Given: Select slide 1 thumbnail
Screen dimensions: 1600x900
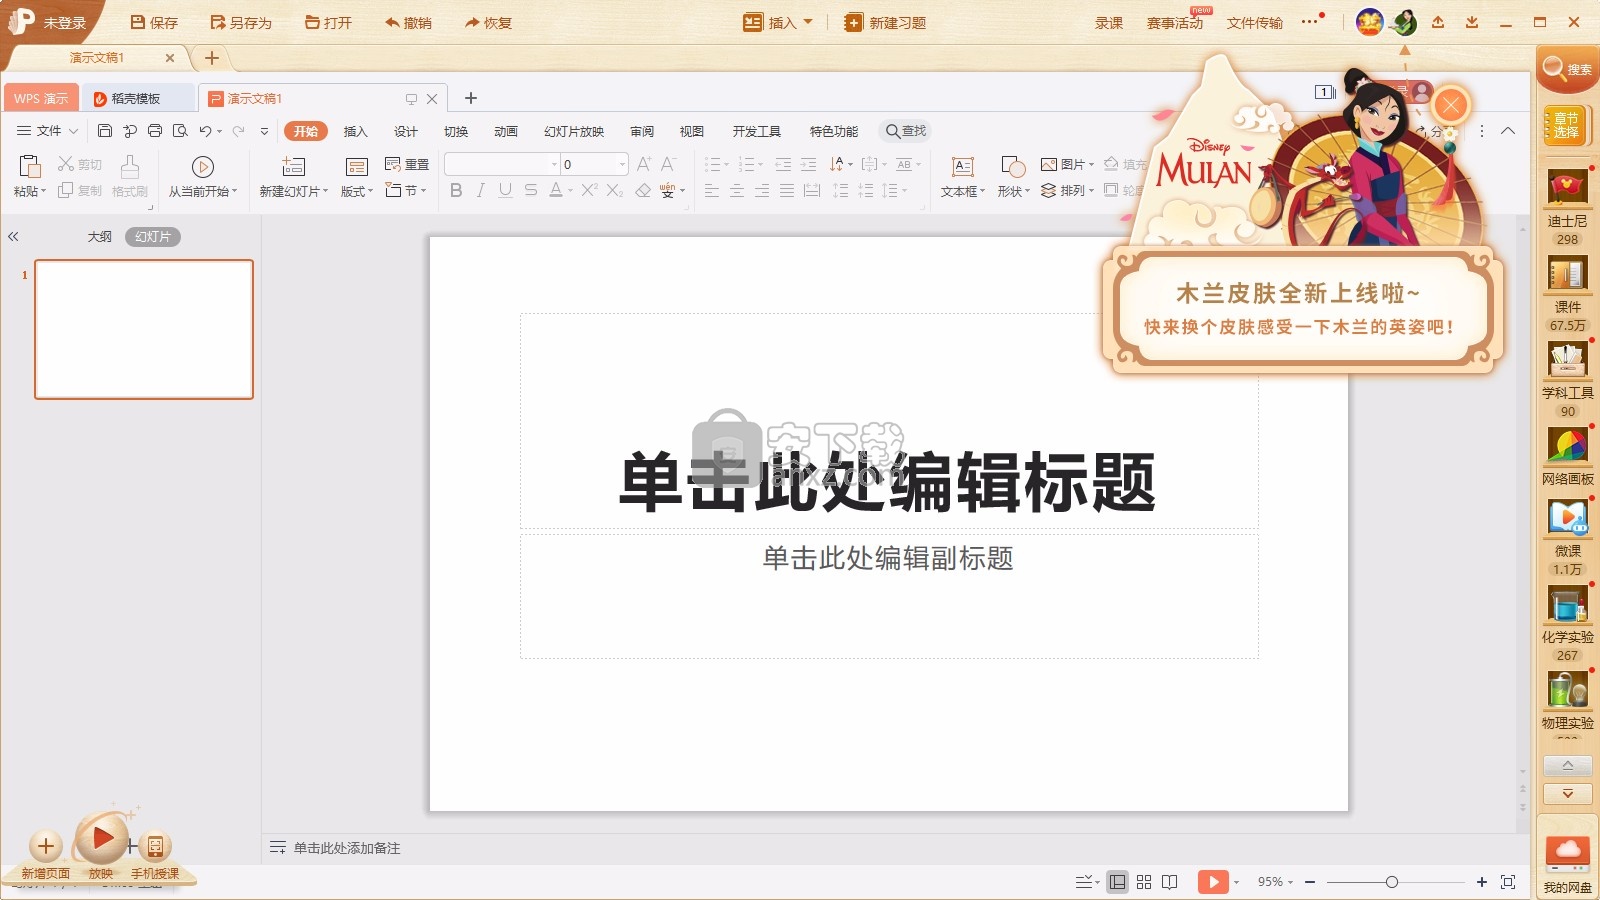Looking at the screenshot, I should click(x=144, y=329).
